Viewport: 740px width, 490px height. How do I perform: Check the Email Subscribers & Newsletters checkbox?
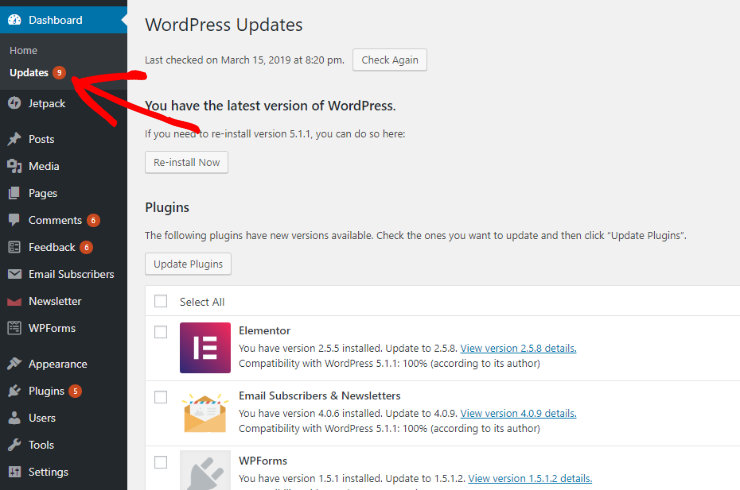(160, 397)
